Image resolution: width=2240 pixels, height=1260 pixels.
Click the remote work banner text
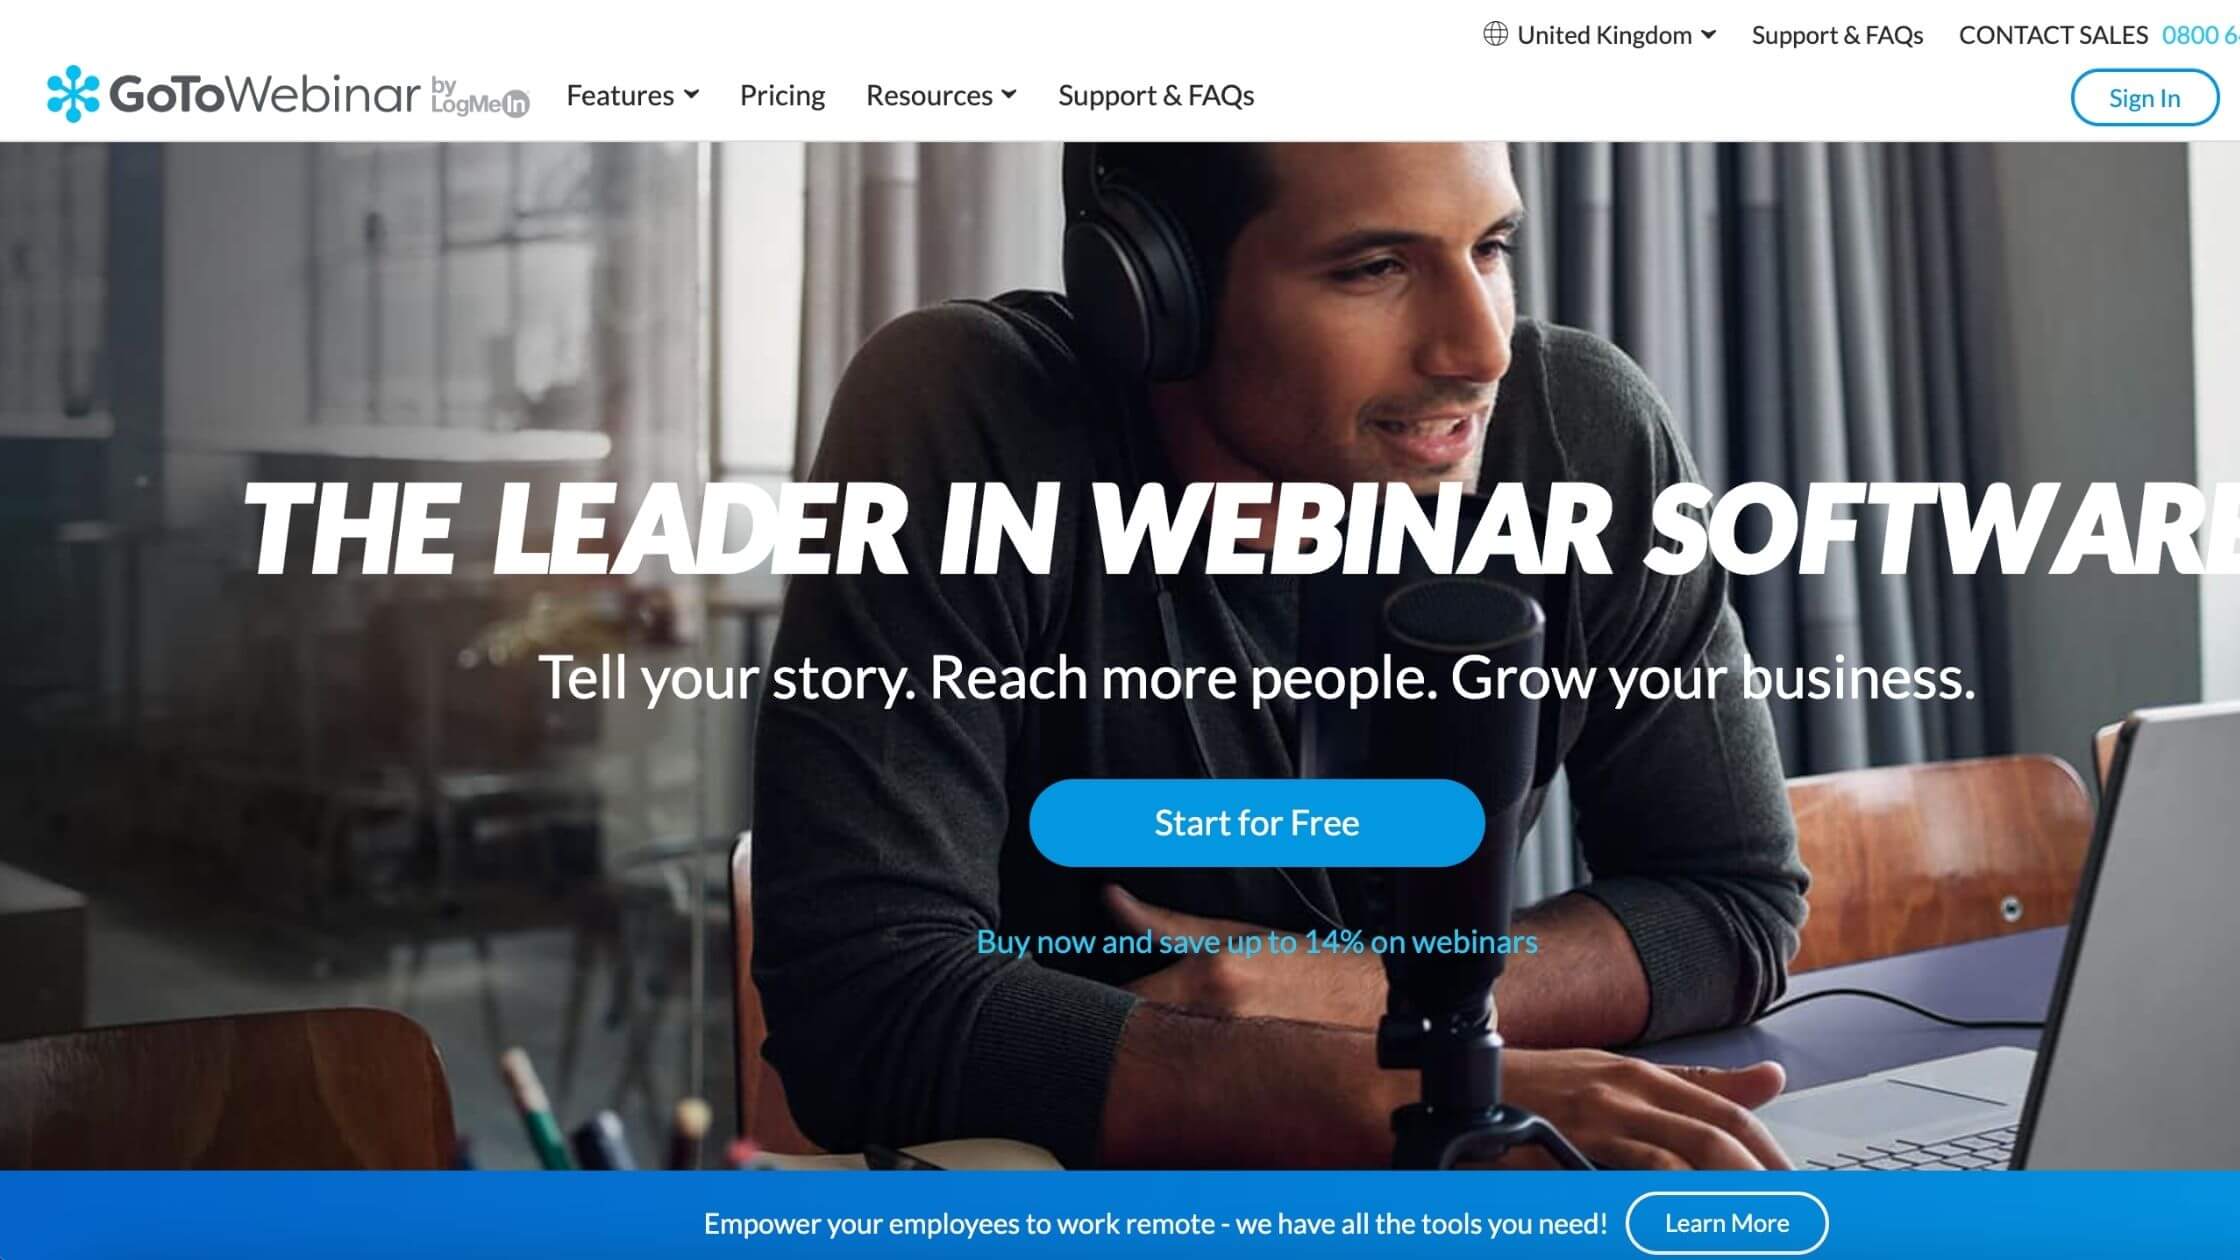(1155, 1223)
